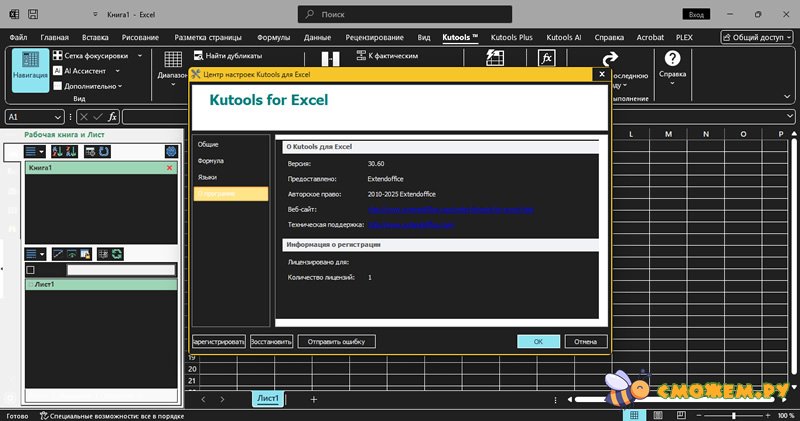Open Kutools Справка help icon
This screenshot has height=421, width=800.
673,60
